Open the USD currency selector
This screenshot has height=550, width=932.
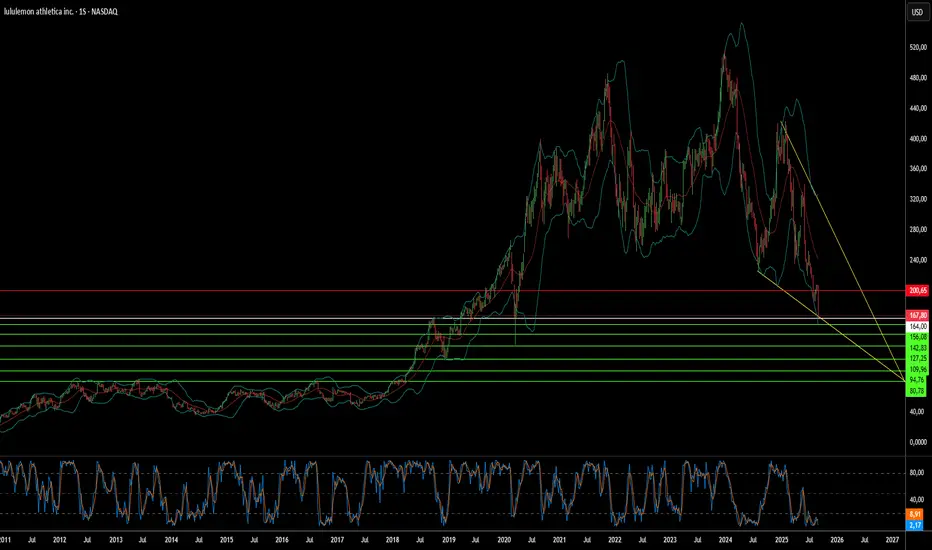pos(917,12)
